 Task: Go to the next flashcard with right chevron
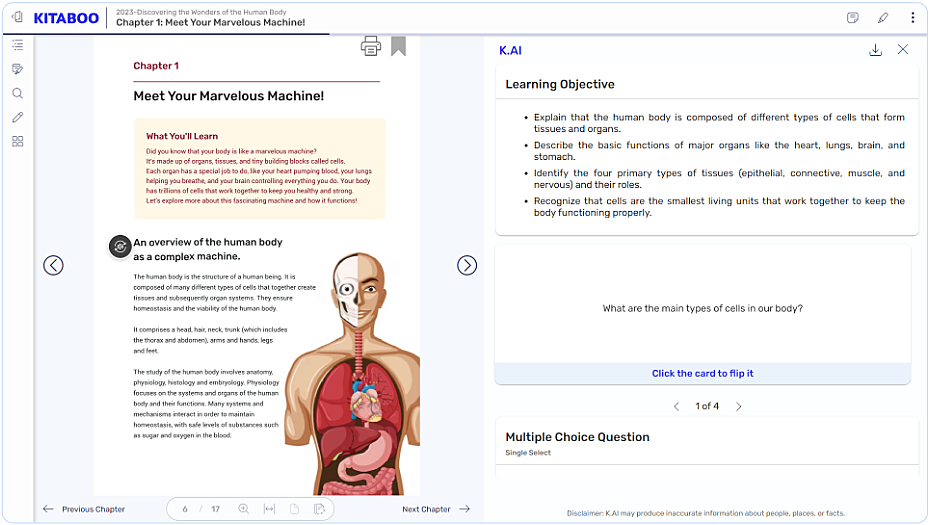click(739, 407)
